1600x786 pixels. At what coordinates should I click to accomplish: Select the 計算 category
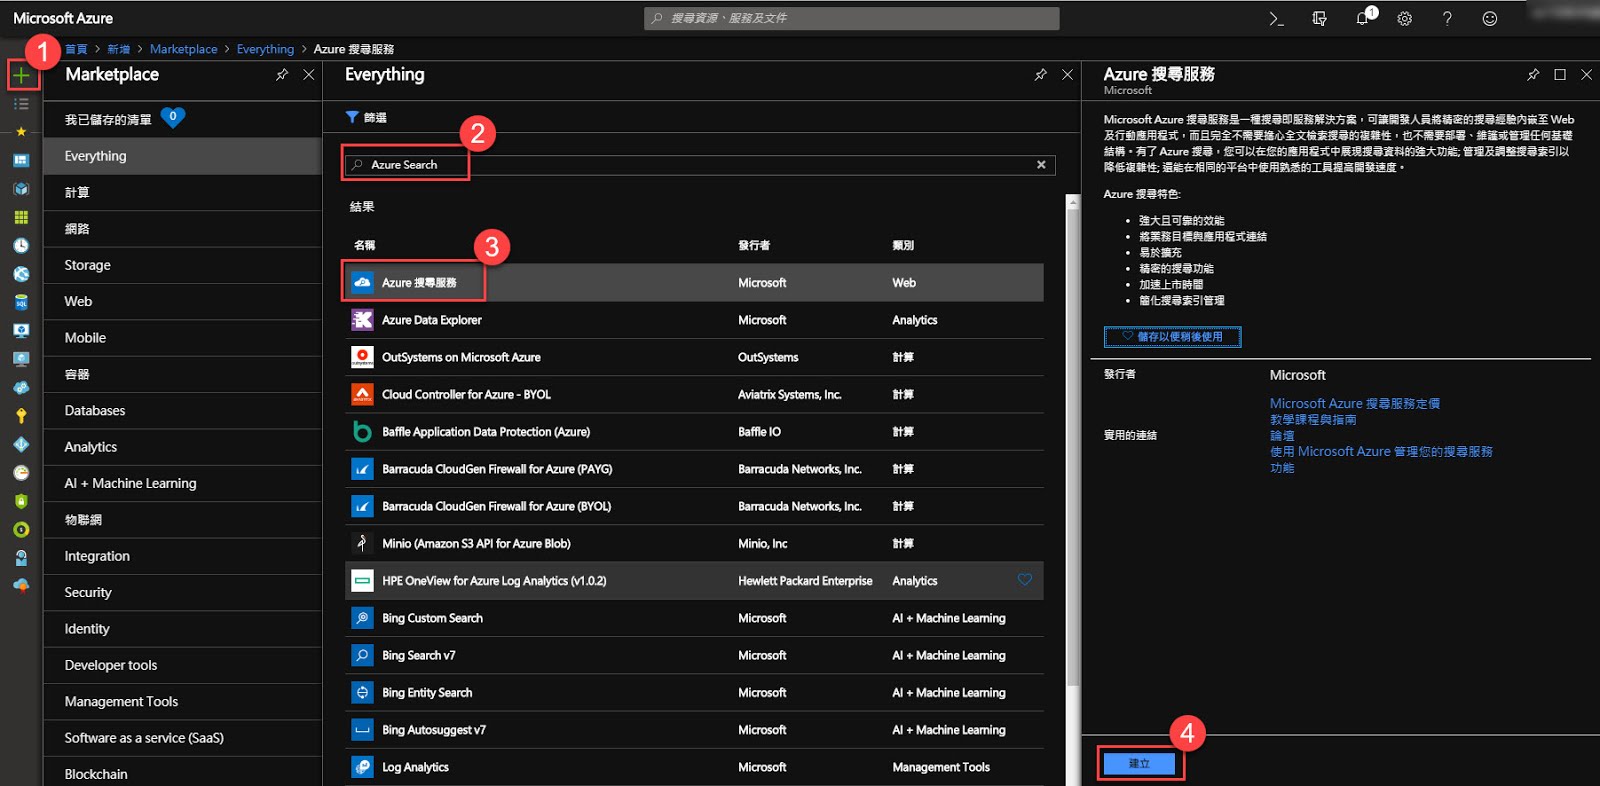(x=182, y=192)
